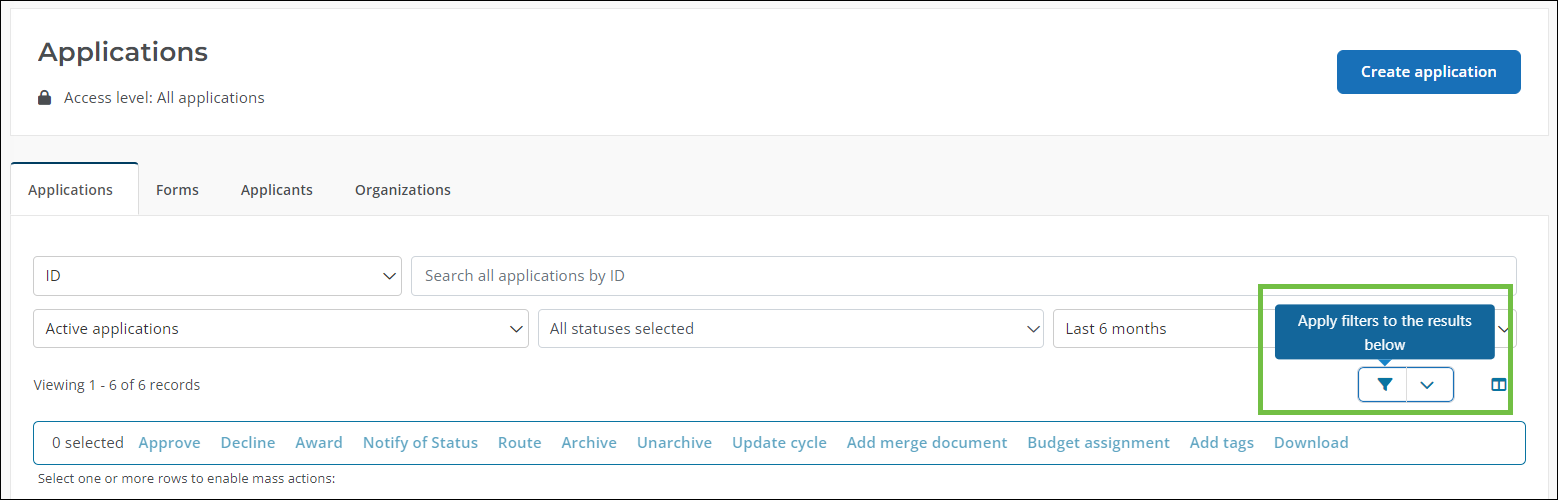The image size is (1558, 500).
Task: Click the Search all applications by ID field
Action: [x=964, y=276]
